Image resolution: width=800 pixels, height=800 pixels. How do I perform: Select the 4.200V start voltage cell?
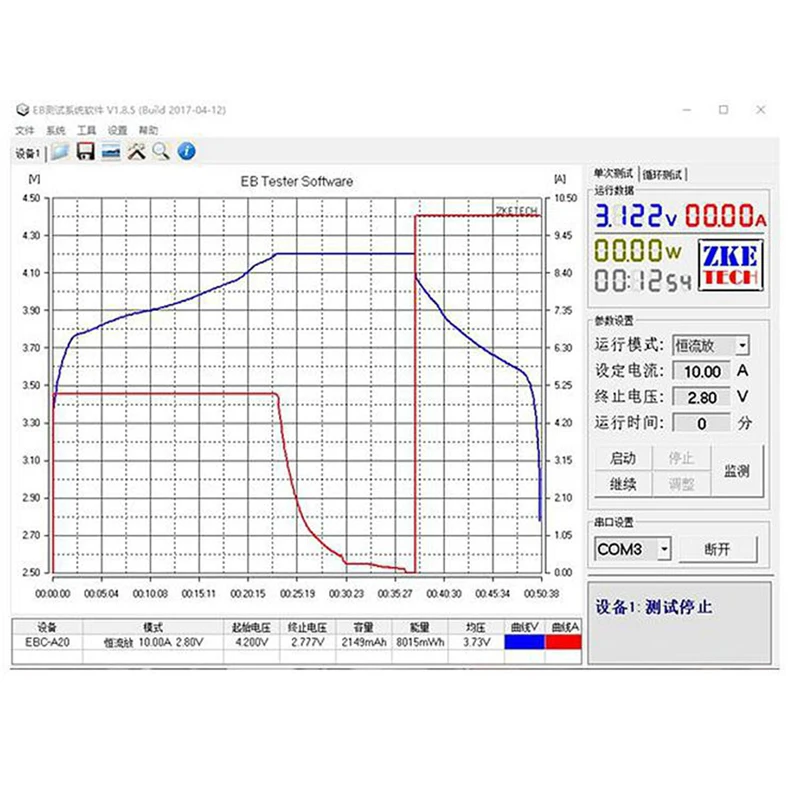pyautogui.click(x=251, y=642)
